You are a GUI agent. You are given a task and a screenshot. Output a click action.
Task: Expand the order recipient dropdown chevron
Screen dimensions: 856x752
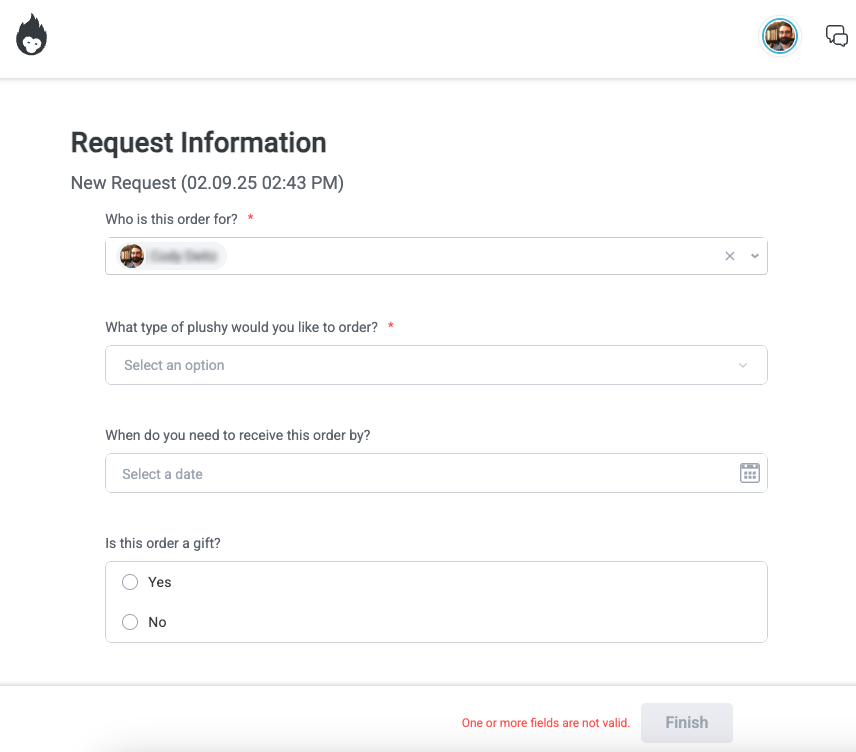pos(755,256)
